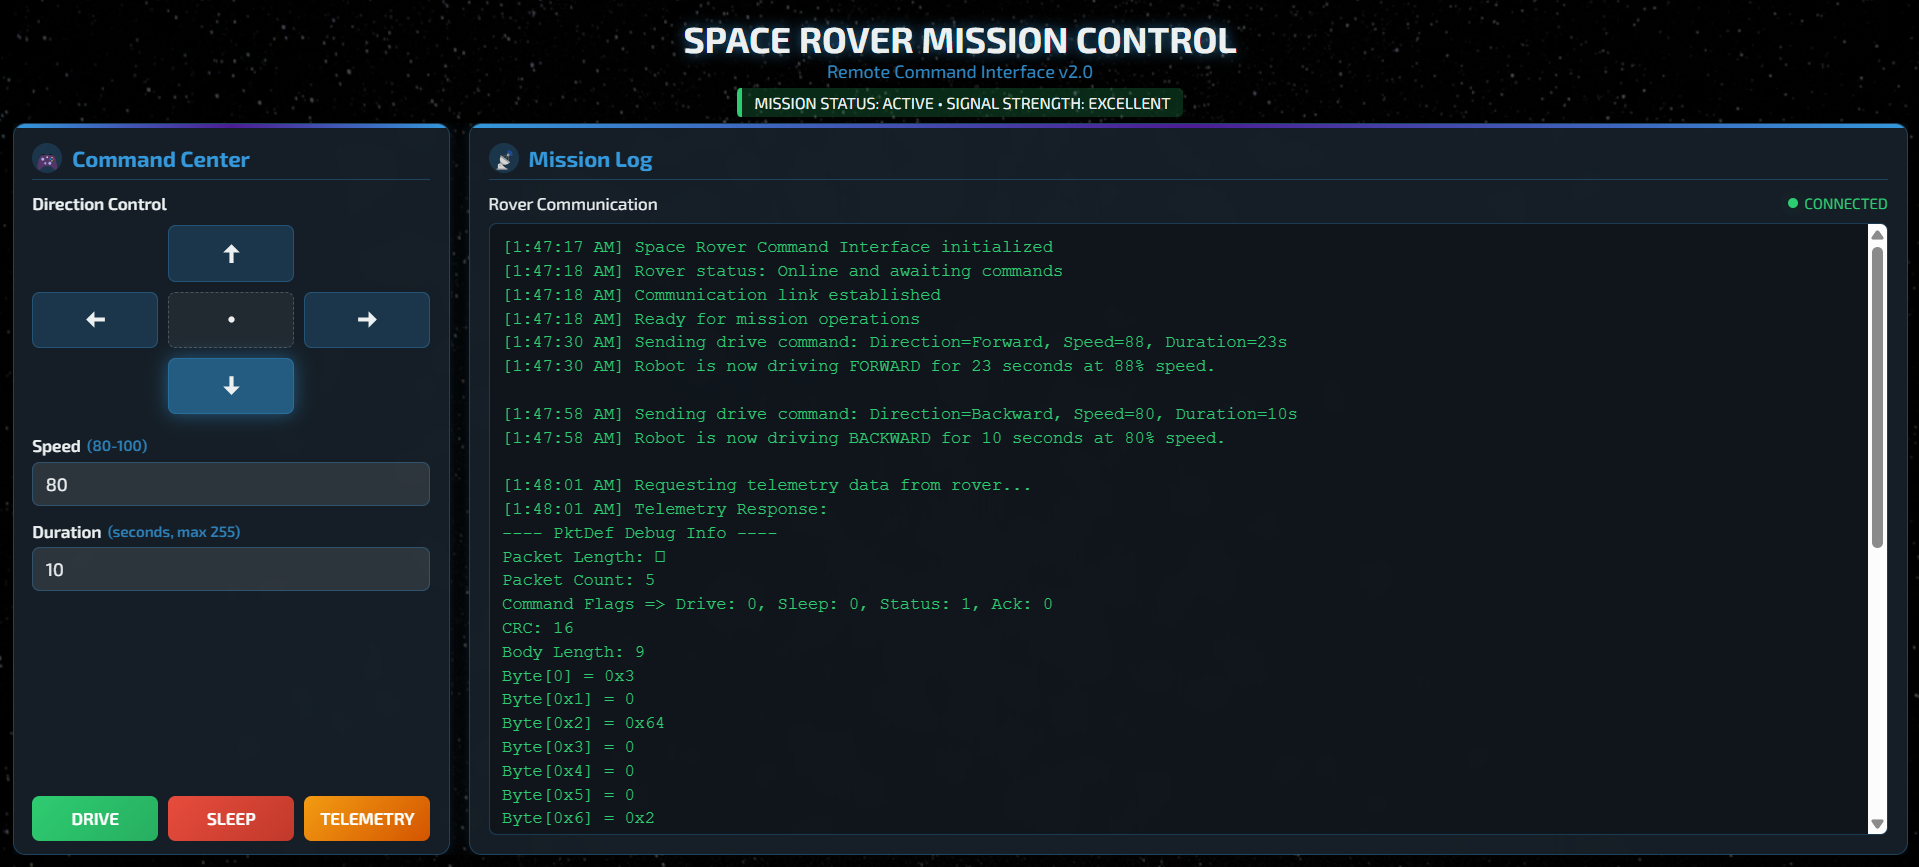Image resolution: width=1919 pixels, height=867 pixels.
Task: Request data with the TELEMETRY button
Action: 367,819
